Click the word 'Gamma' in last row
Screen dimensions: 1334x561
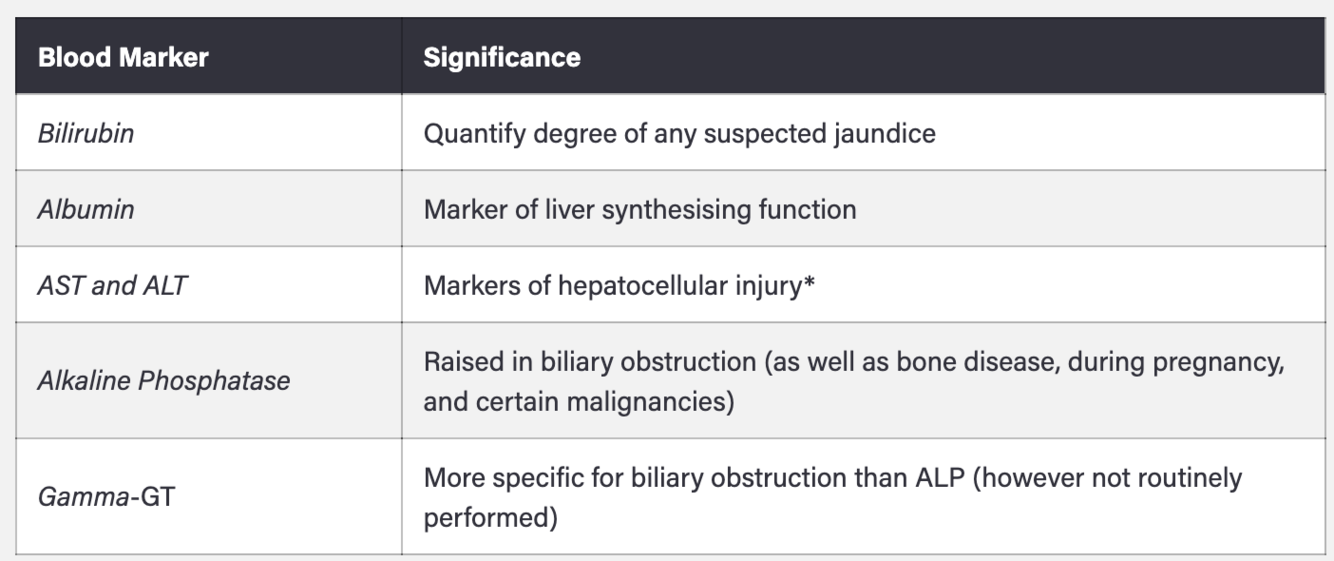click(84, 496)
